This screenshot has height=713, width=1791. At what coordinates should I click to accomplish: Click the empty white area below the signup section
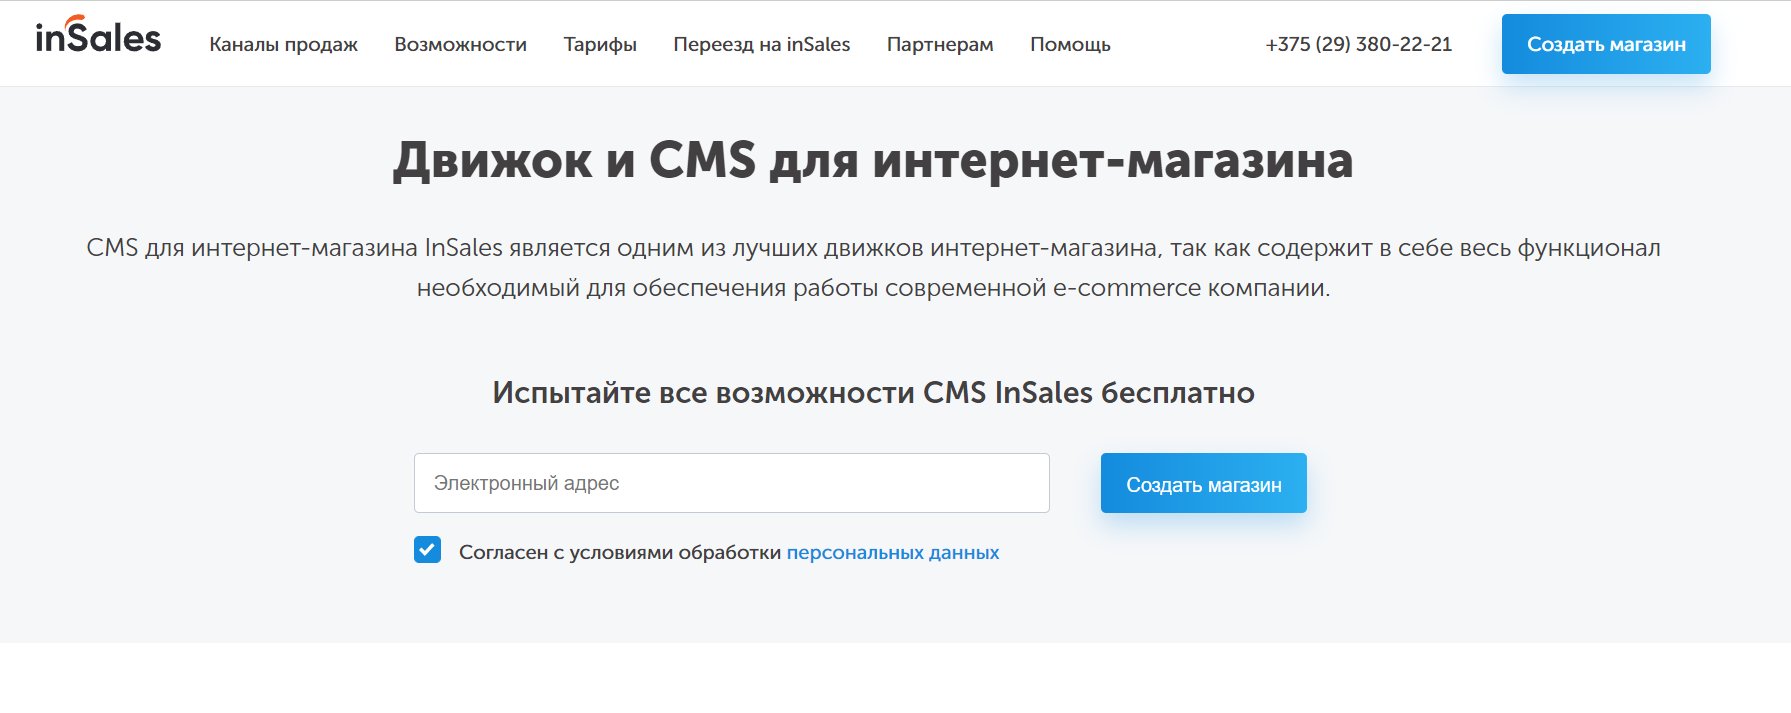895,678
